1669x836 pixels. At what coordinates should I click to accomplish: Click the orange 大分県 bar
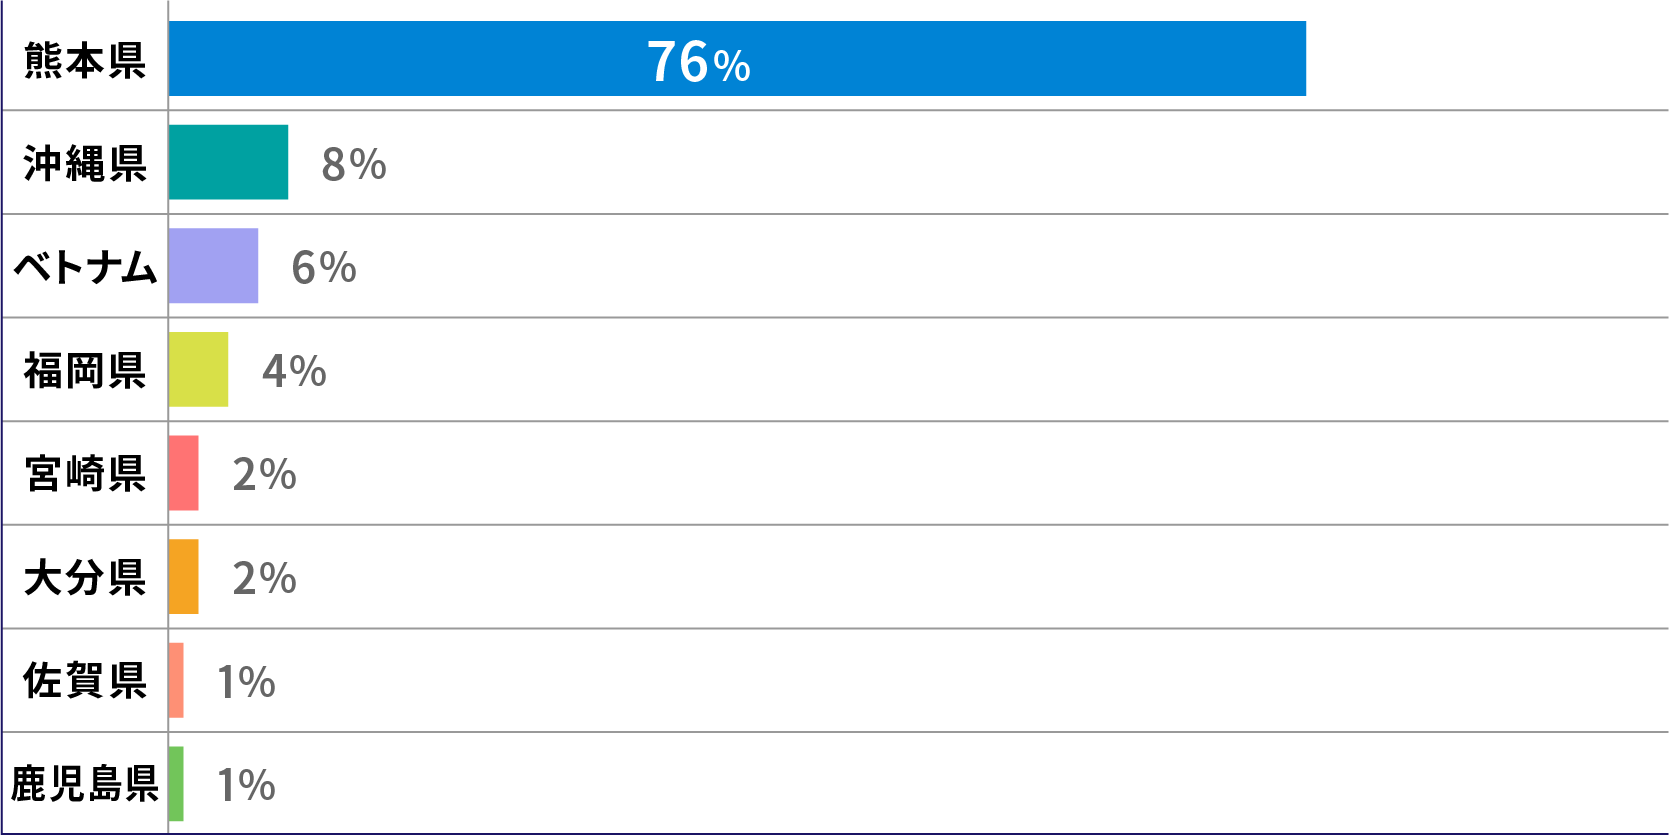click(183, 577)
